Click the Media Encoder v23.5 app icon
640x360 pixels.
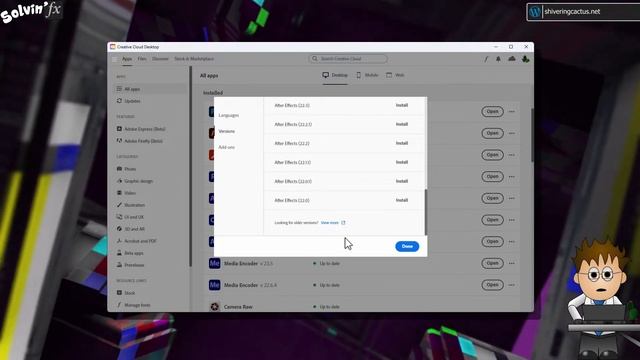pyautogui.click(x=215, y=263)
